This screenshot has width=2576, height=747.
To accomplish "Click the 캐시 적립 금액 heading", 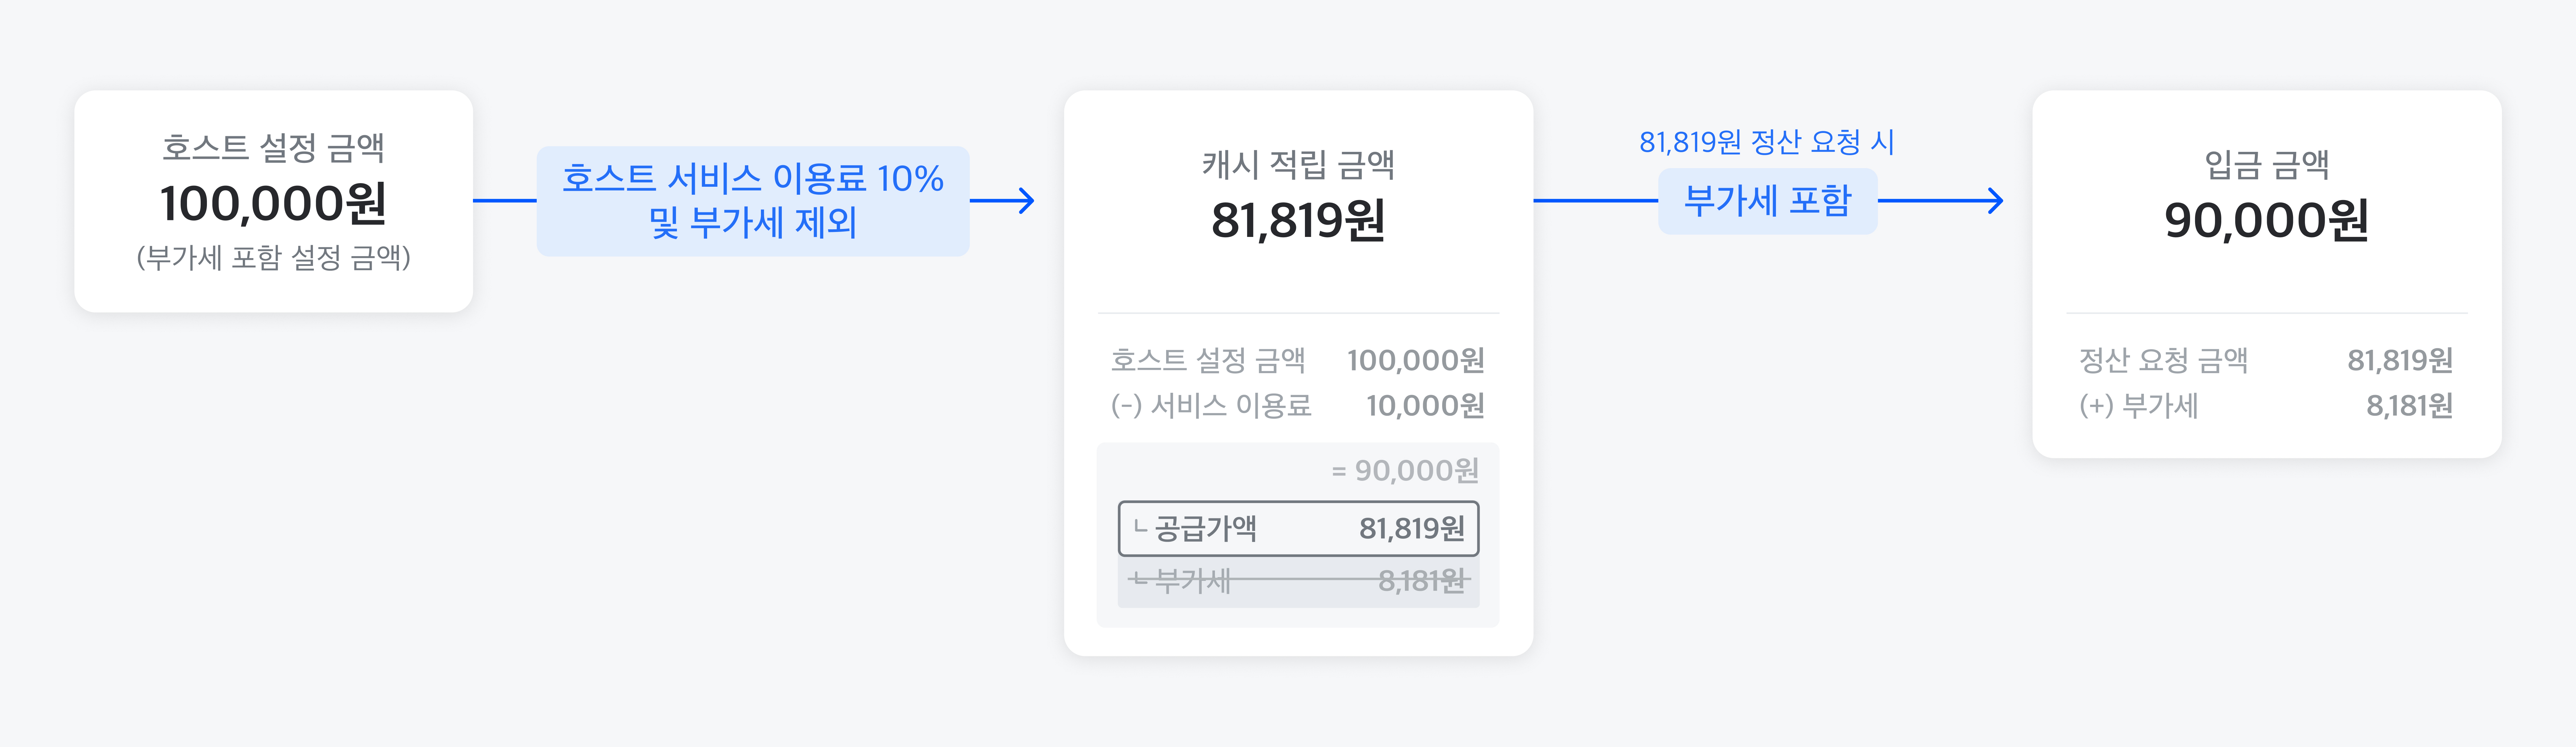I will click(1298, 164).
